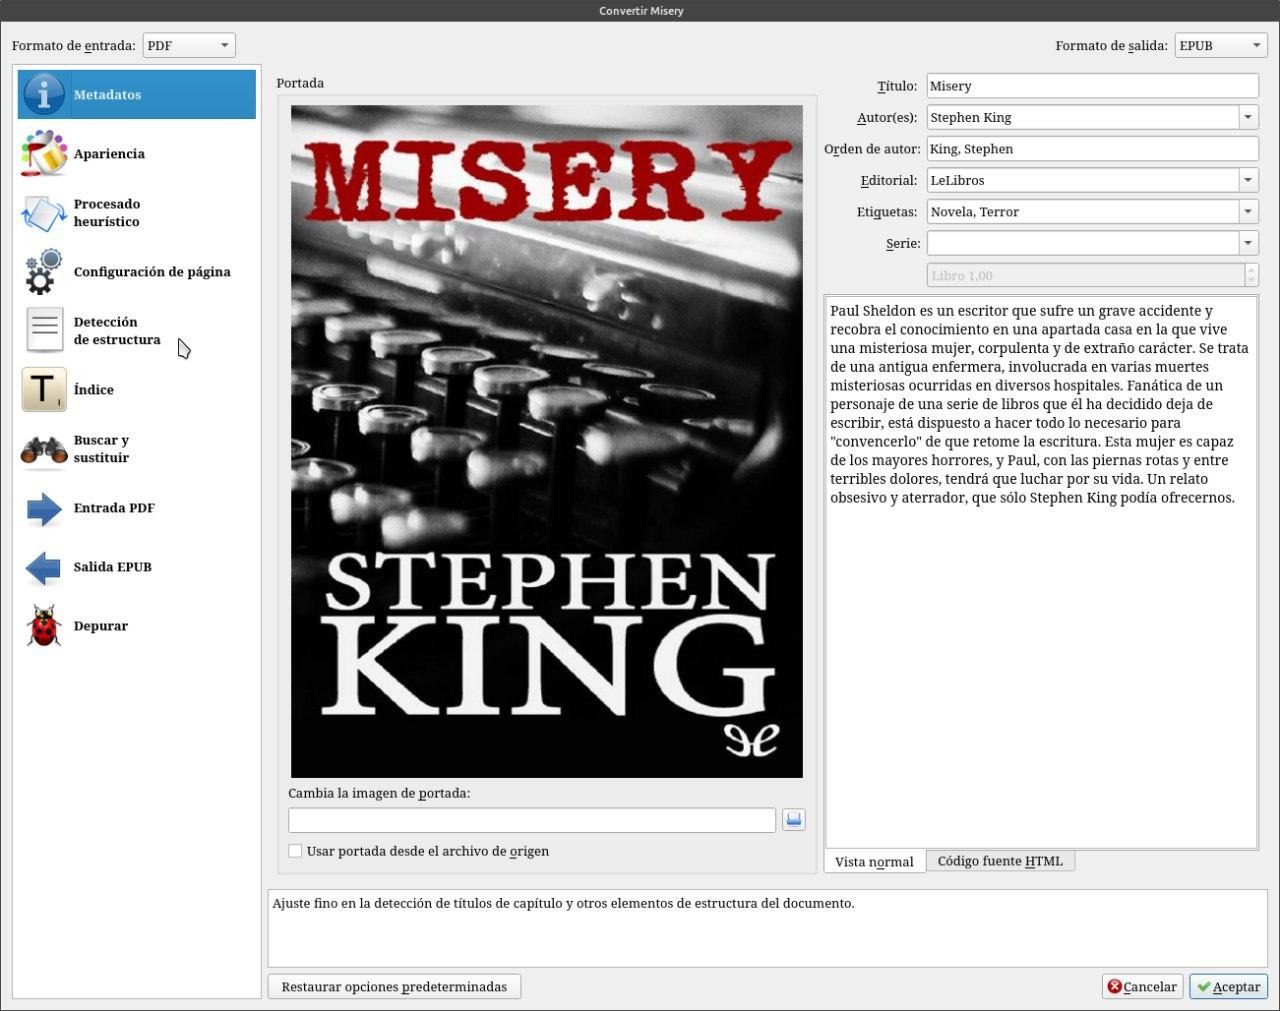Switch to the Vista normal tab
This screenshot has width=1280, height=1011.
click(874, 861)
